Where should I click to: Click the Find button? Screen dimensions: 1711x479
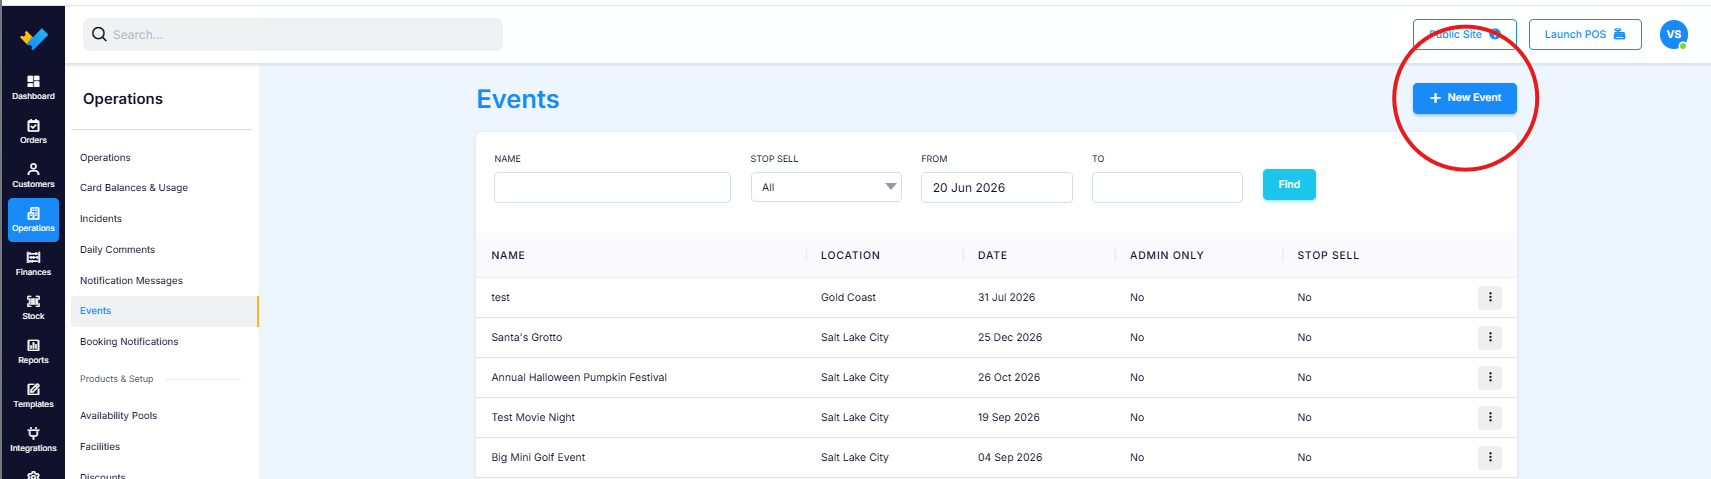(x=1289, y=184)
